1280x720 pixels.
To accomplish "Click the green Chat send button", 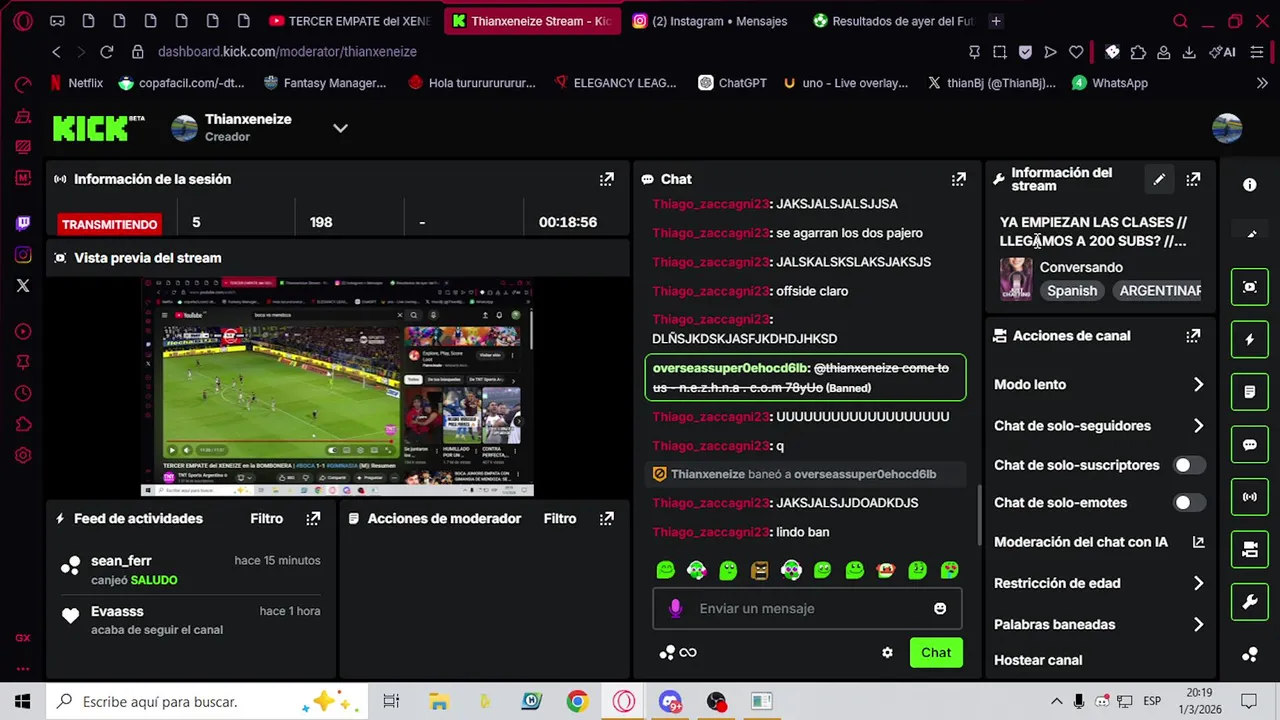I will (936, 653).
